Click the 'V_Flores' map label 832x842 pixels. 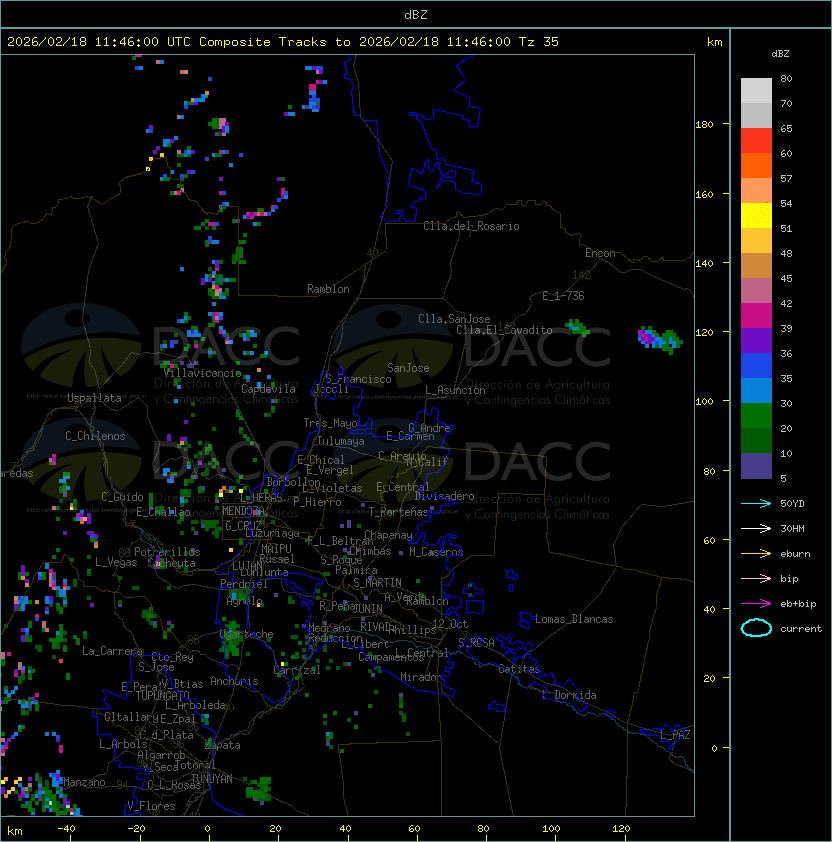tap(151, 806)
